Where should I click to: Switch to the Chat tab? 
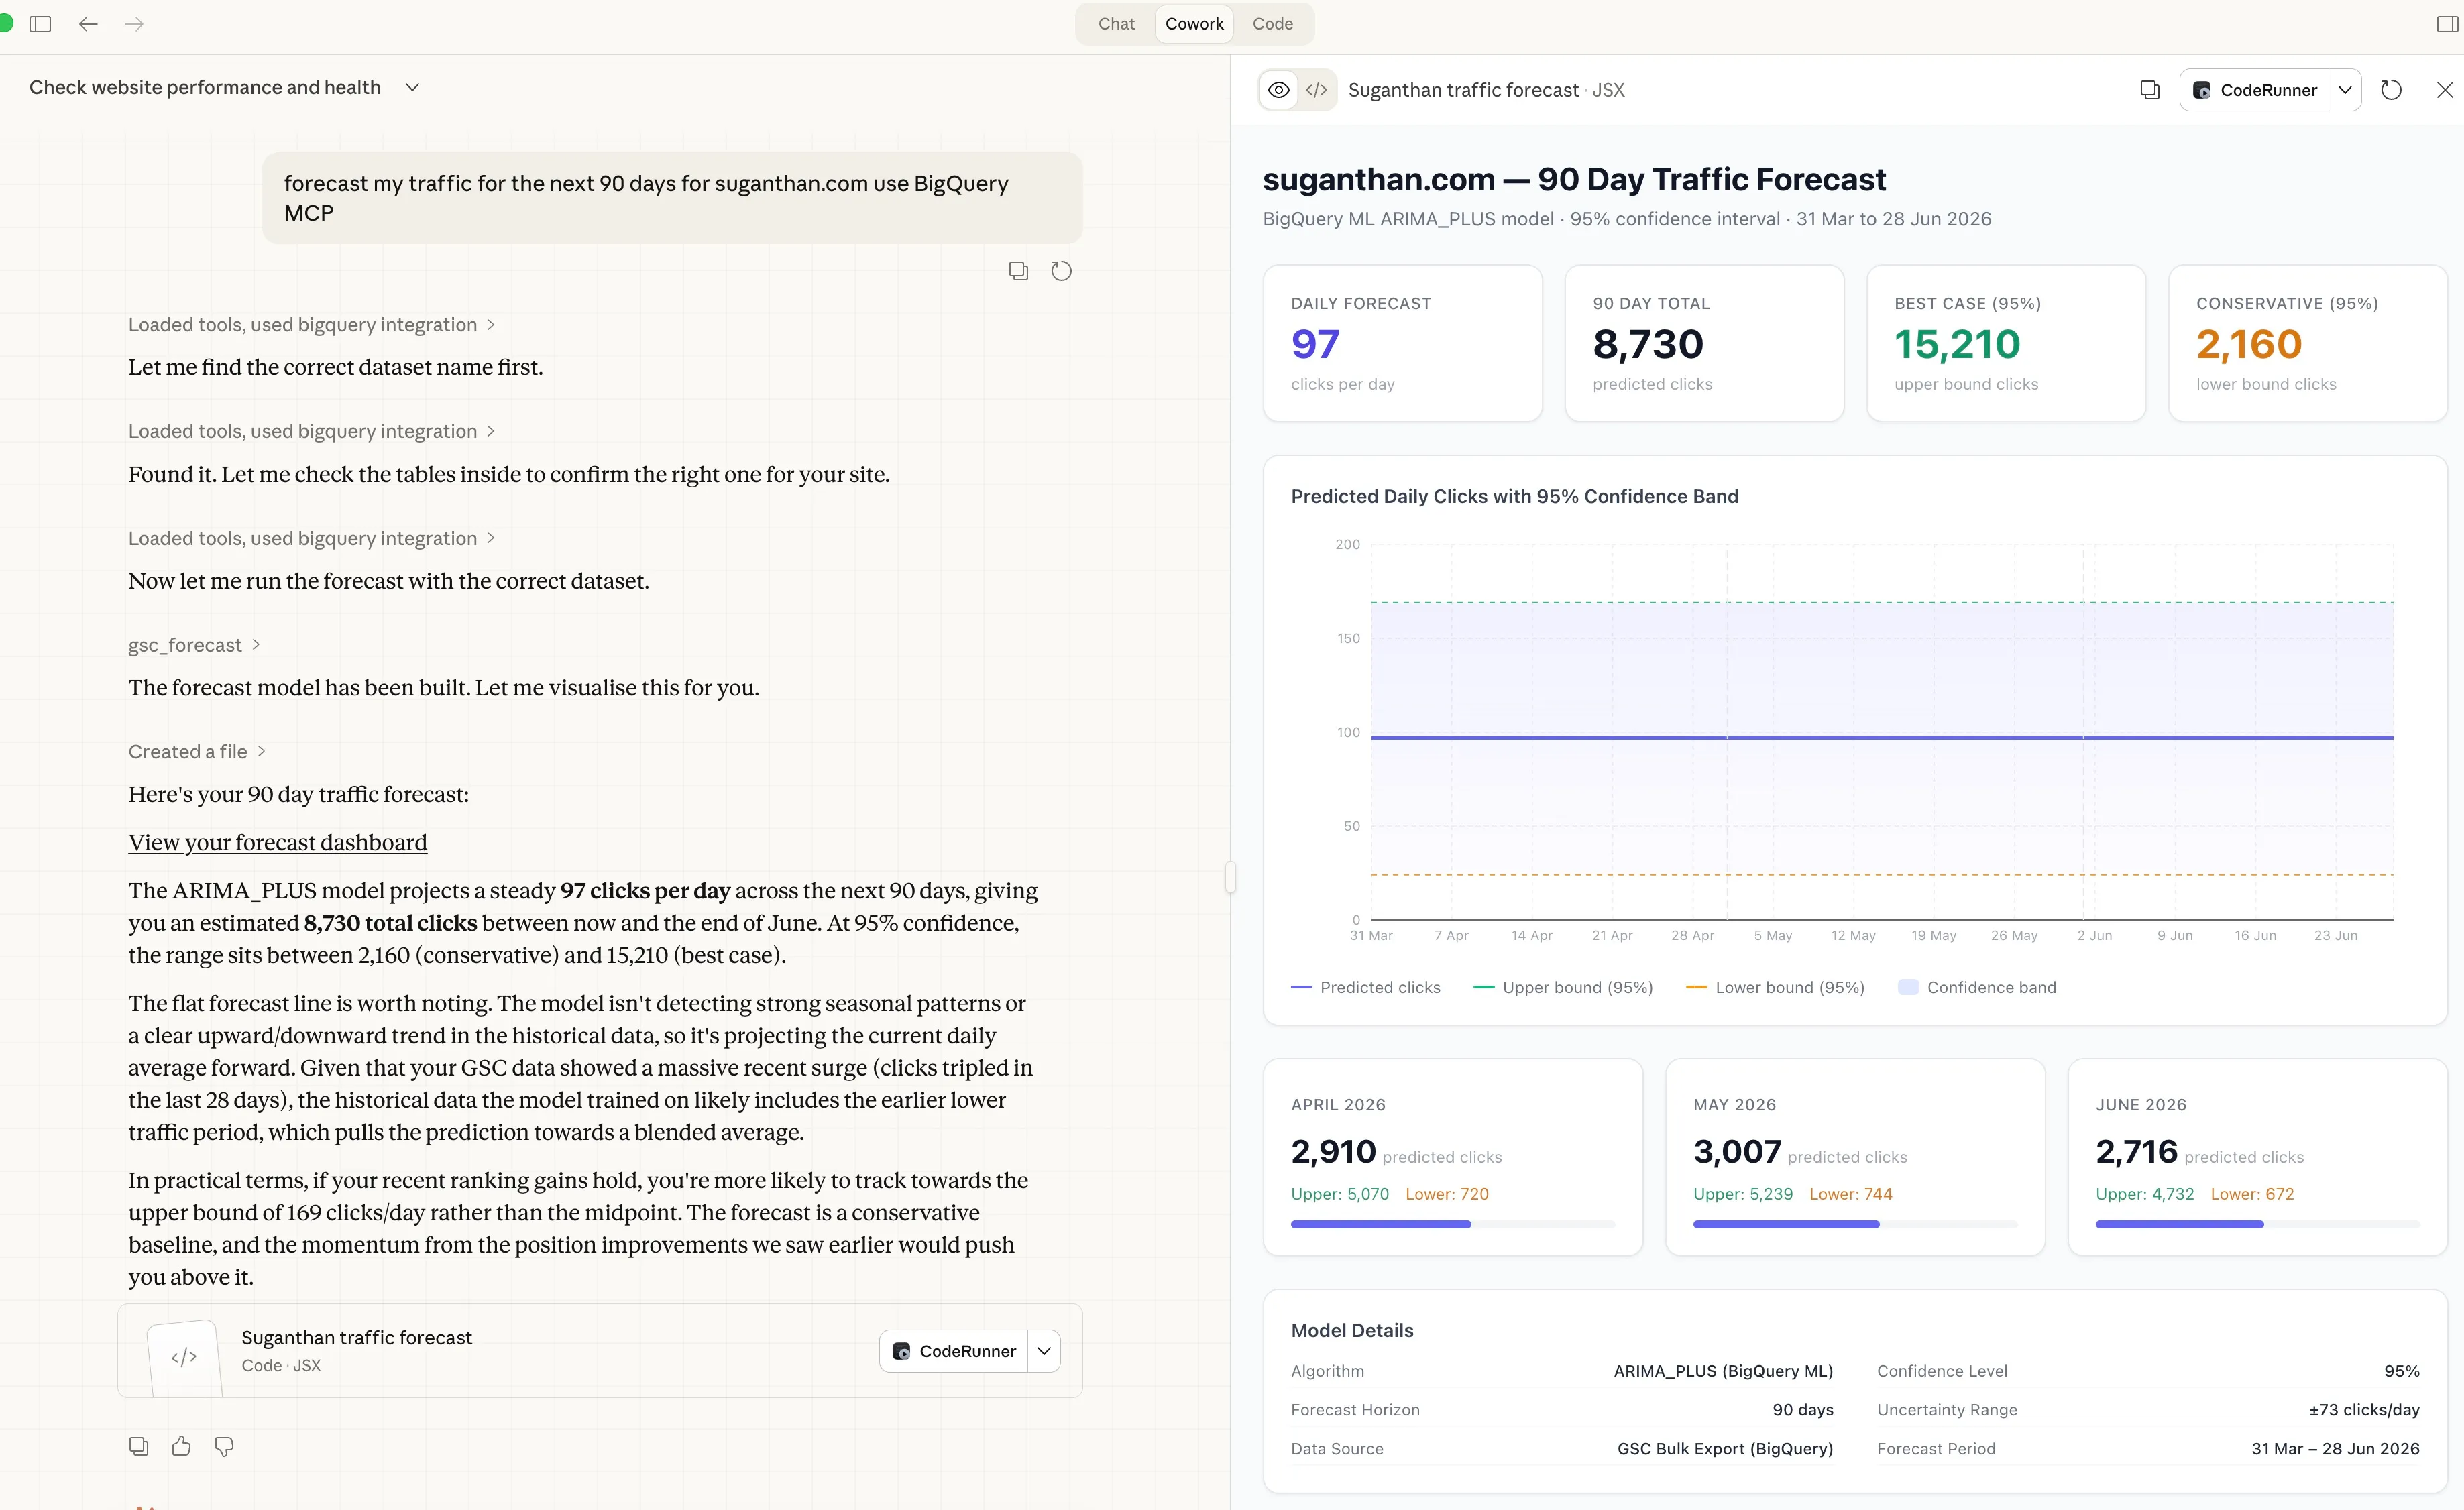1116,24
